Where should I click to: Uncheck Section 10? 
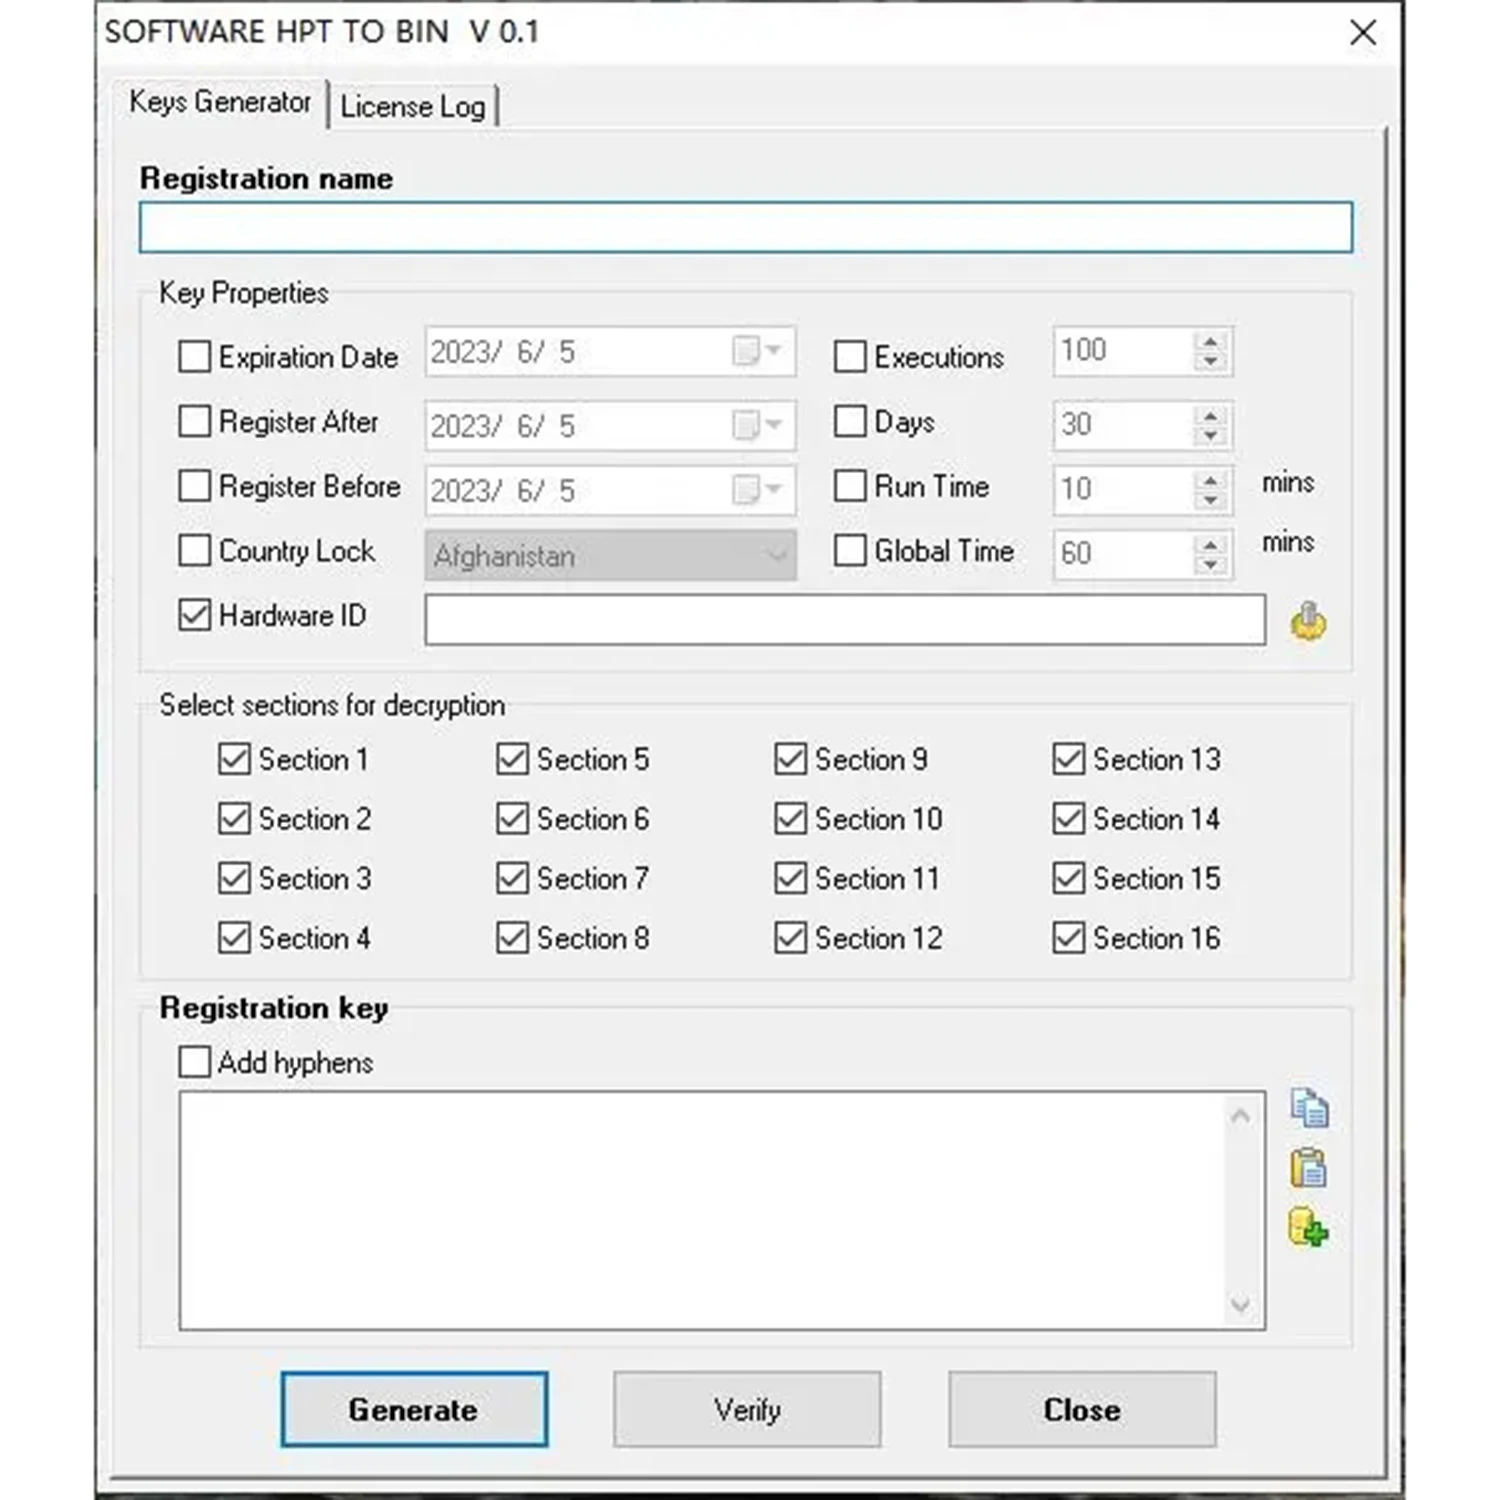[x=790, y=819]
